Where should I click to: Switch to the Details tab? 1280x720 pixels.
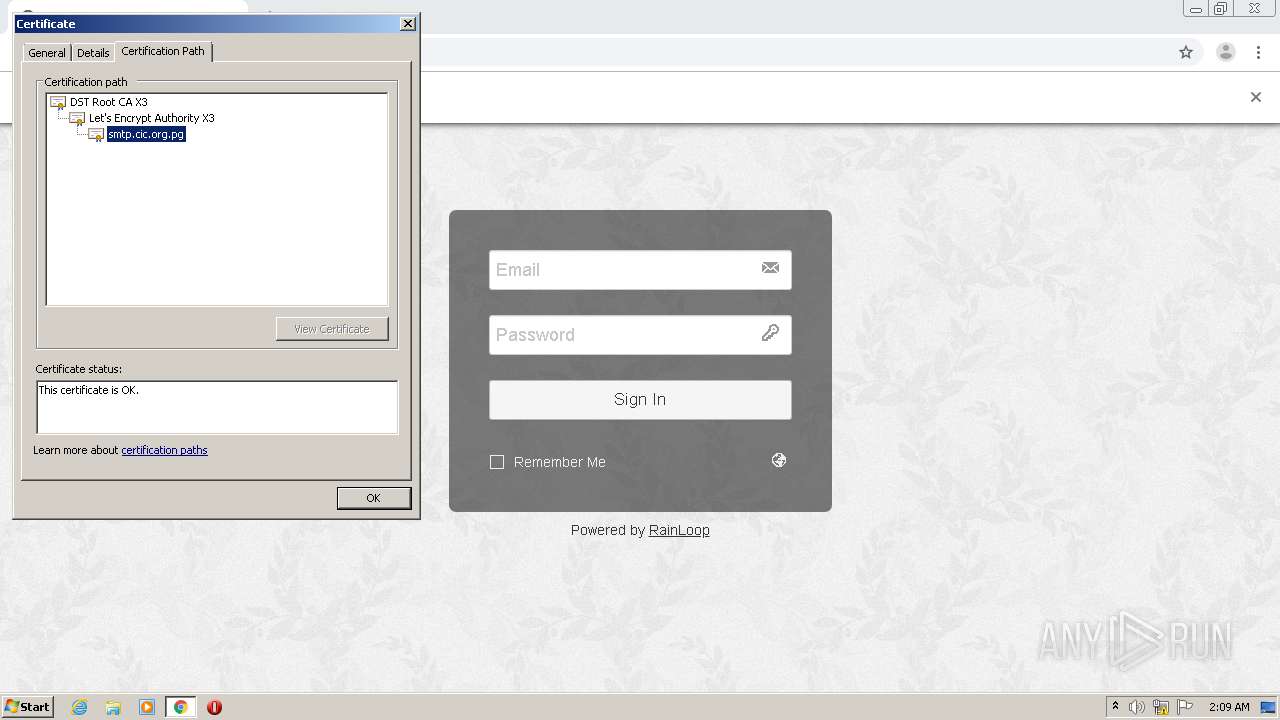tap(93, 53)
